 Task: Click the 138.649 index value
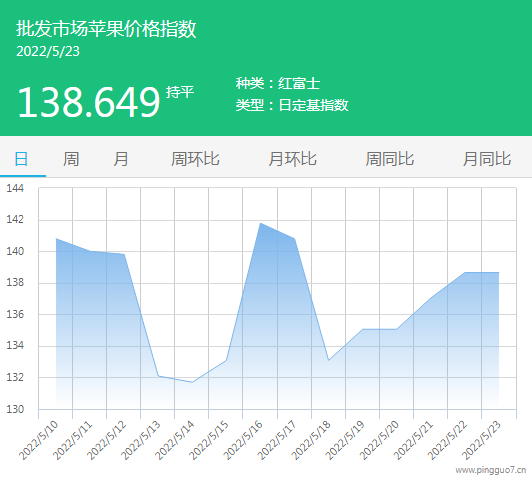click(89, 102)
